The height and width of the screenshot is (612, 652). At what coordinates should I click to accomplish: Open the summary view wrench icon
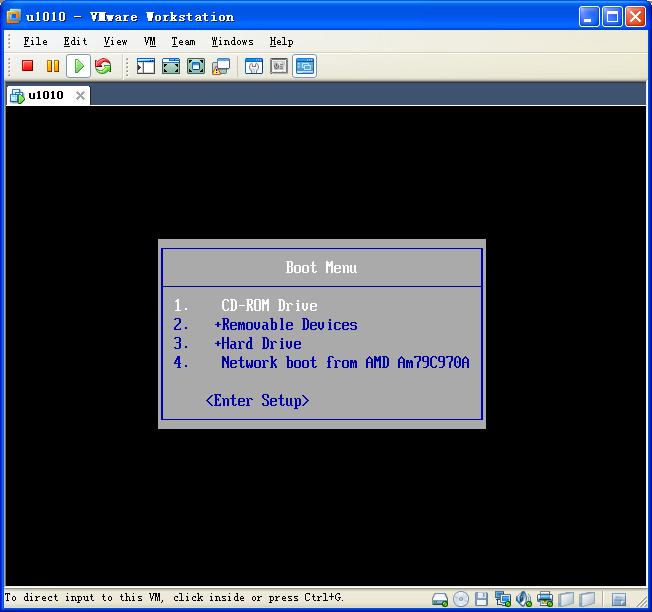pyautogui.click(x=254, y=66)
